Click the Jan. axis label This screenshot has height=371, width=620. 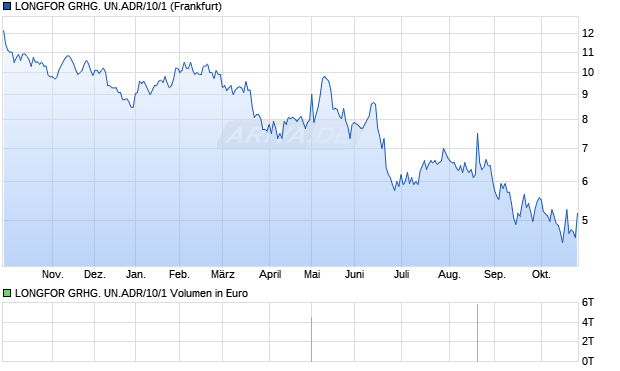tap(136, 274)
